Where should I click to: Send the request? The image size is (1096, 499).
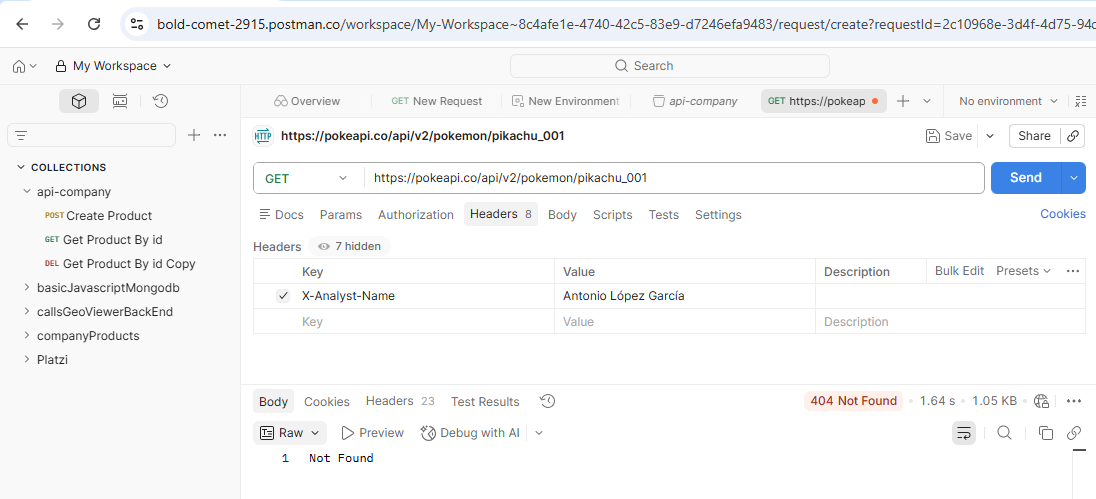click(x=1025, y=178)
